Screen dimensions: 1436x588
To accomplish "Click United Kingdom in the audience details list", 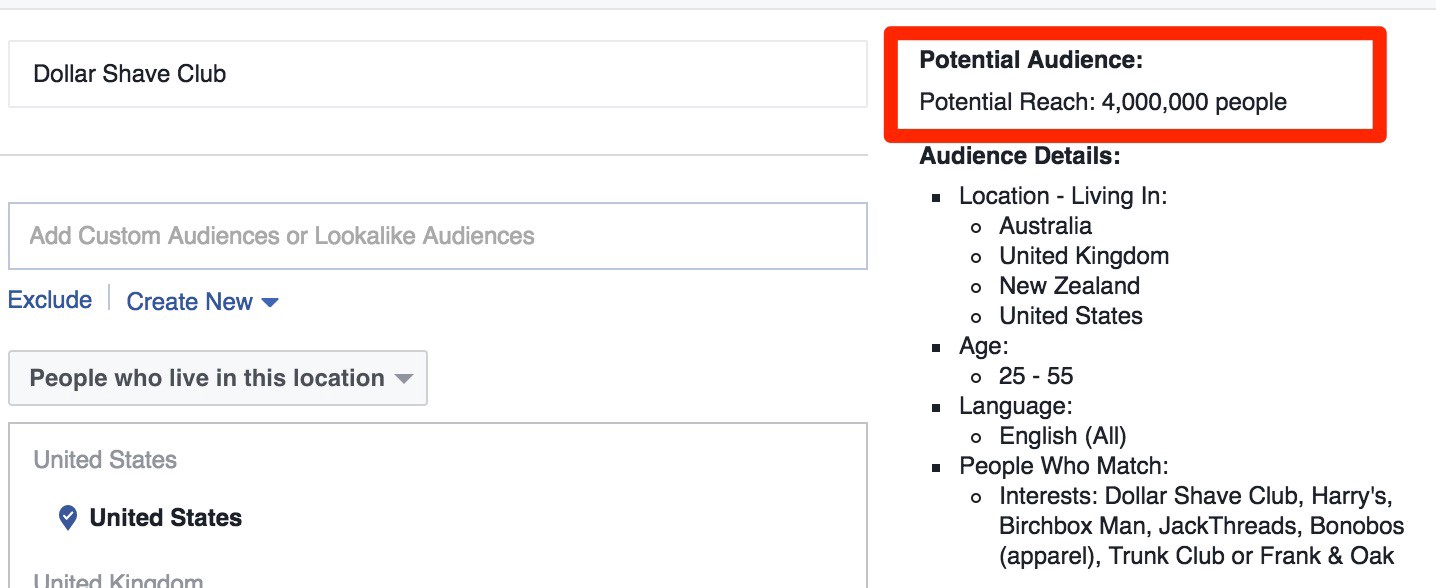I will click(x=1084, y=256).
